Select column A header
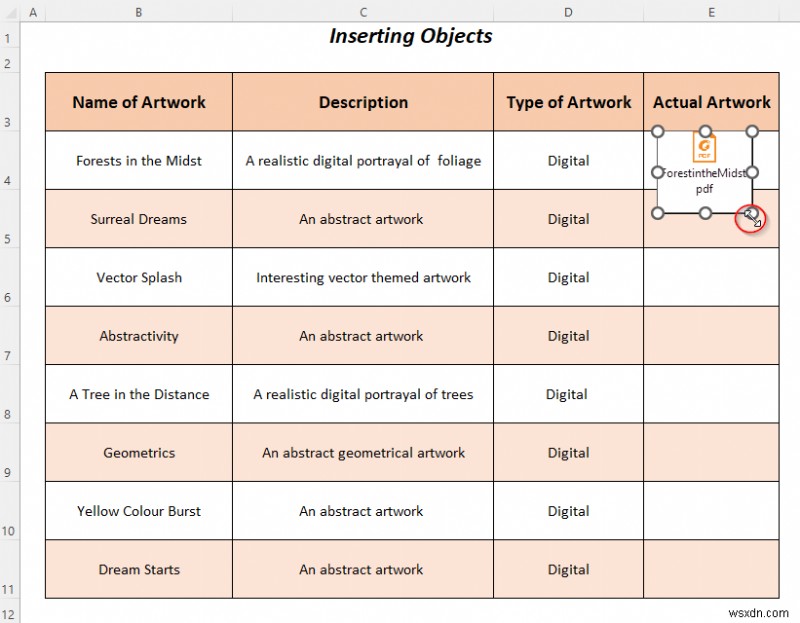The width and height of the screenshot is (800, 623). coord(33,12)
